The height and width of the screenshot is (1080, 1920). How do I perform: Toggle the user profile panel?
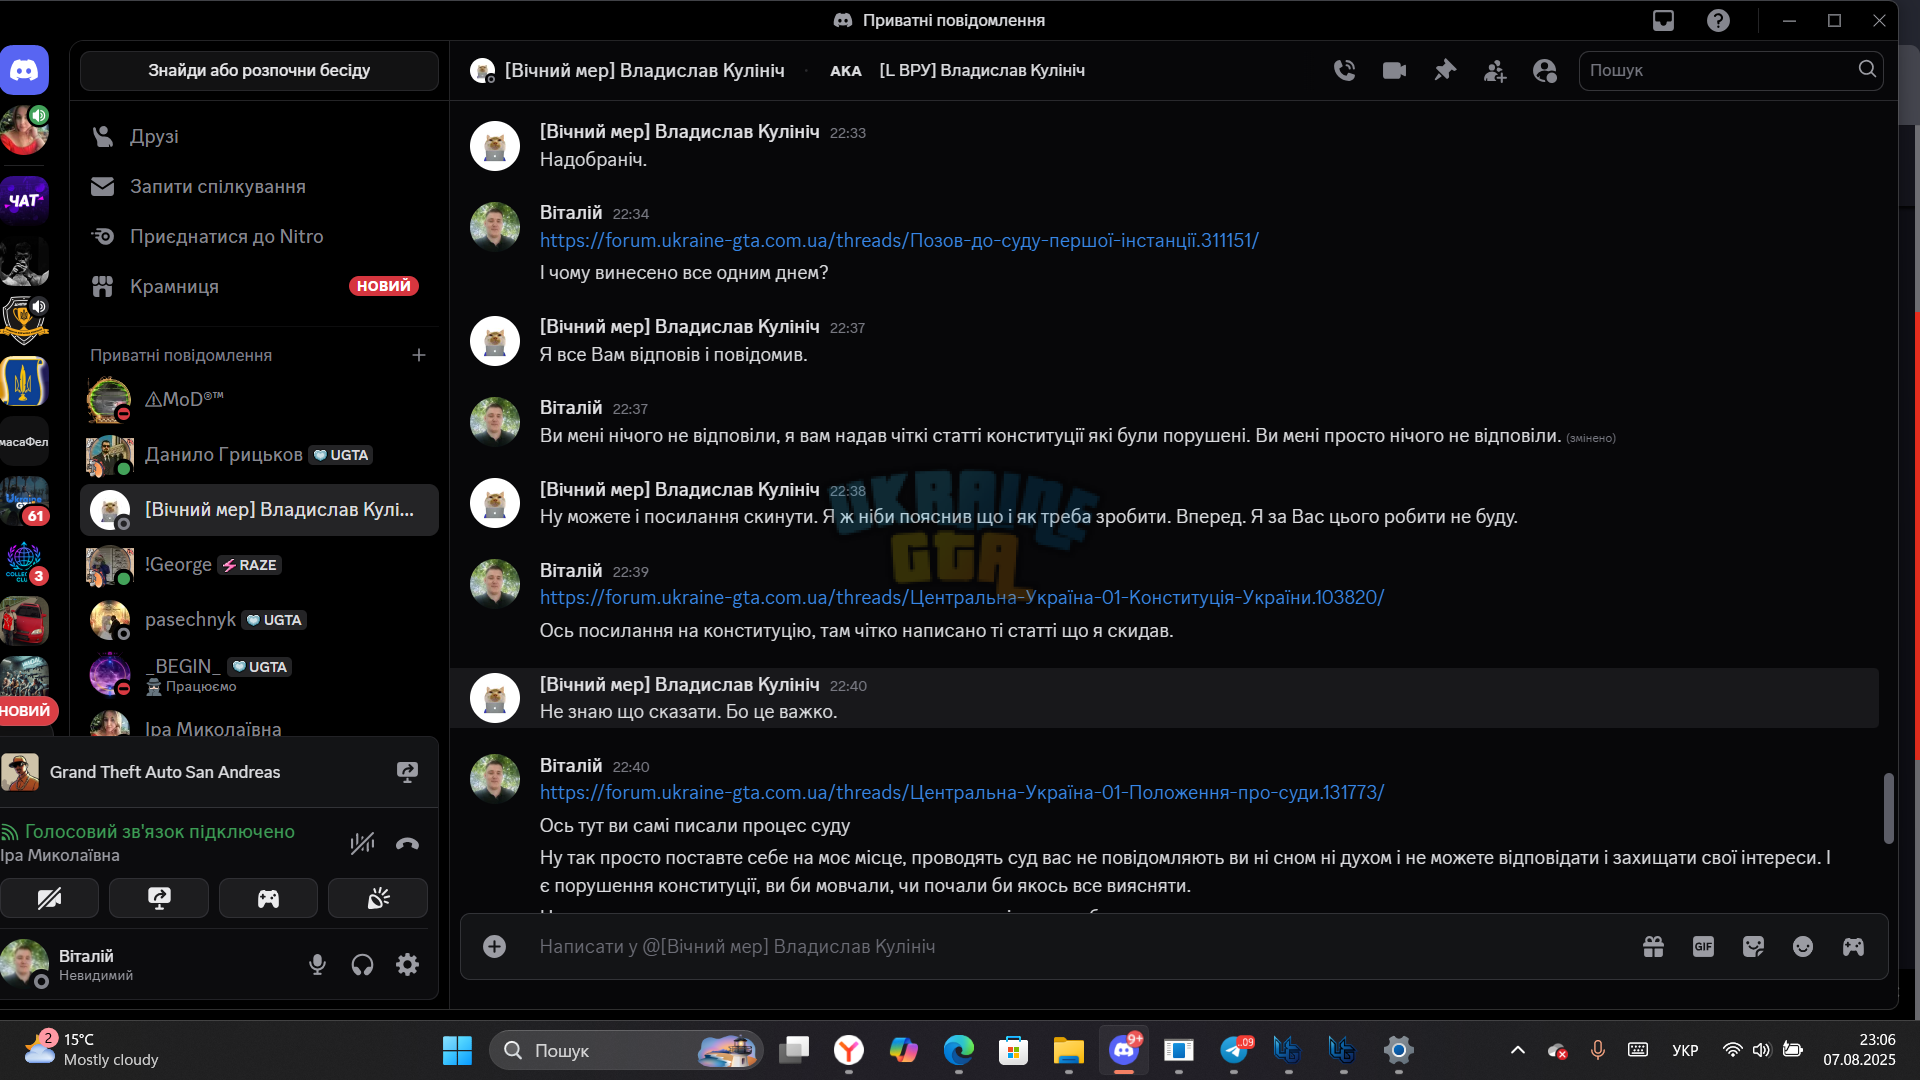pos(1545,70)
